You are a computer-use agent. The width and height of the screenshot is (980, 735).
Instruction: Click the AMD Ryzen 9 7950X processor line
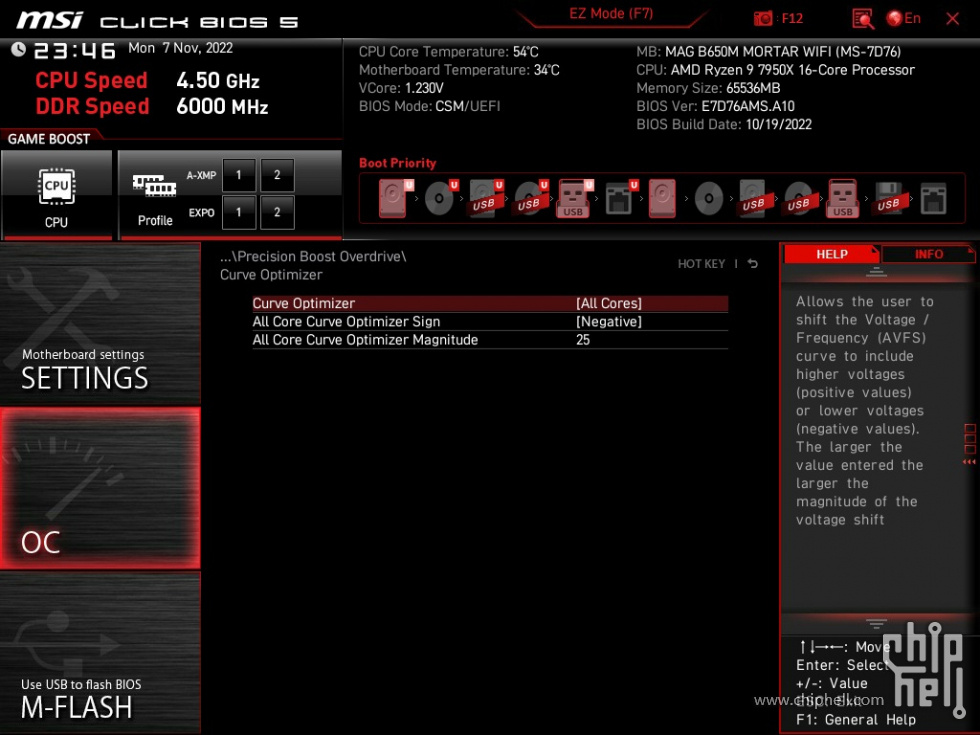776,70
